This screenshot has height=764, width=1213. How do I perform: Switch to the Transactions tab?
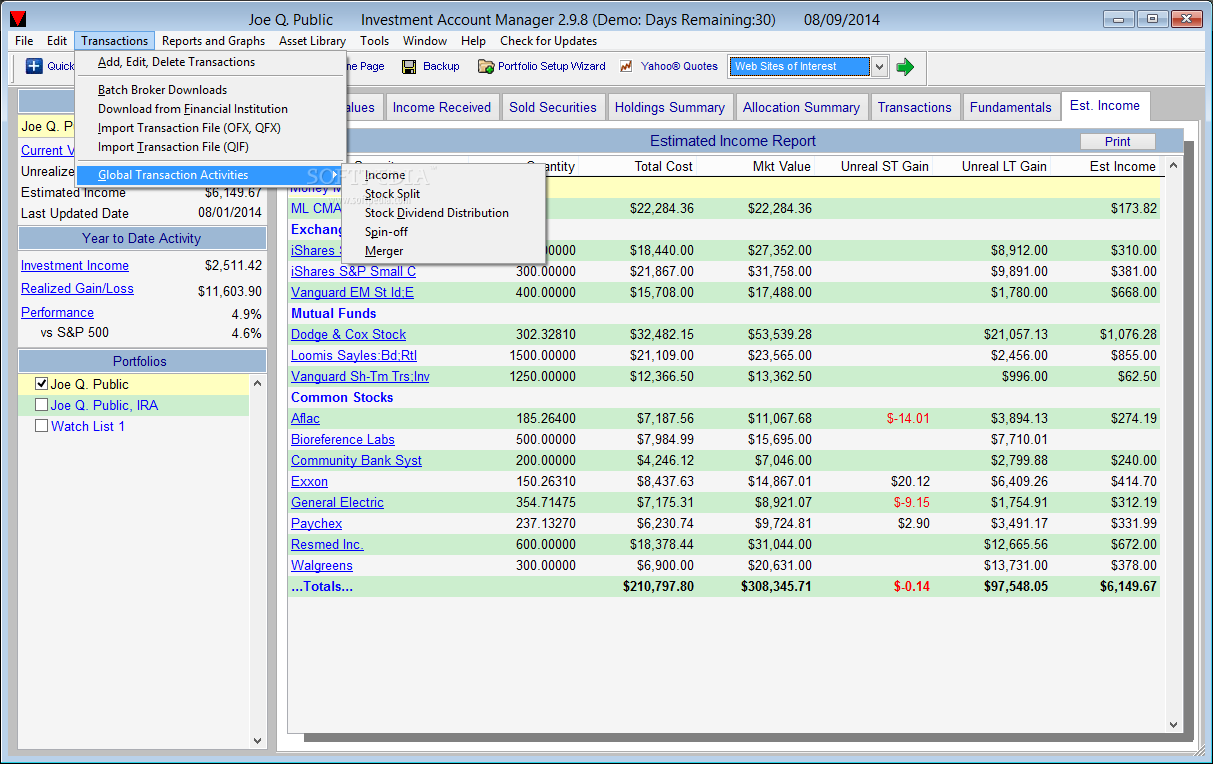915,107
